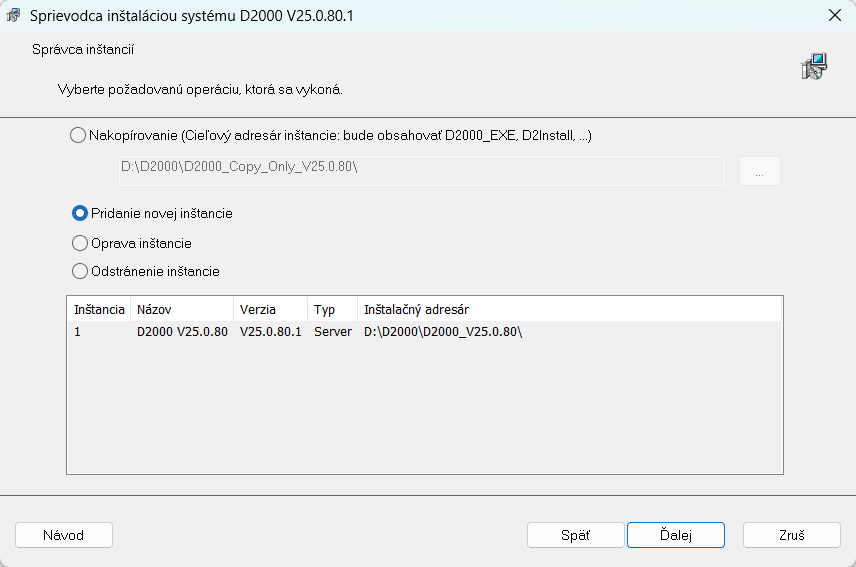This screenshot has width=856, height=567.
Task: Click the Verzia column header
Action: [270, 310]
